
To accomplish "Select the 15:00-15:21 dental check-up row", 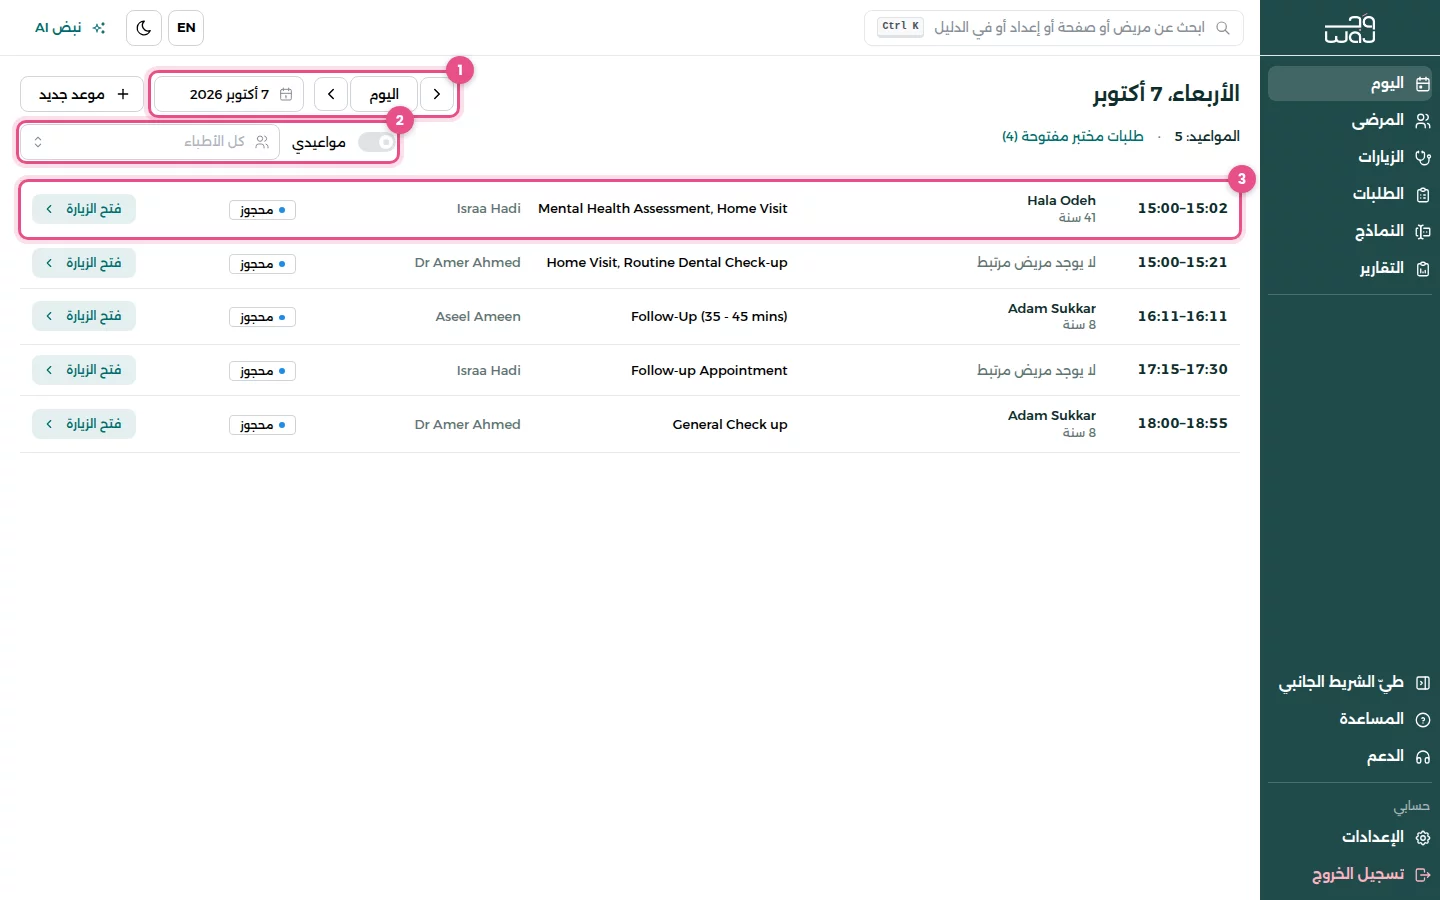I will pos(630,263).
